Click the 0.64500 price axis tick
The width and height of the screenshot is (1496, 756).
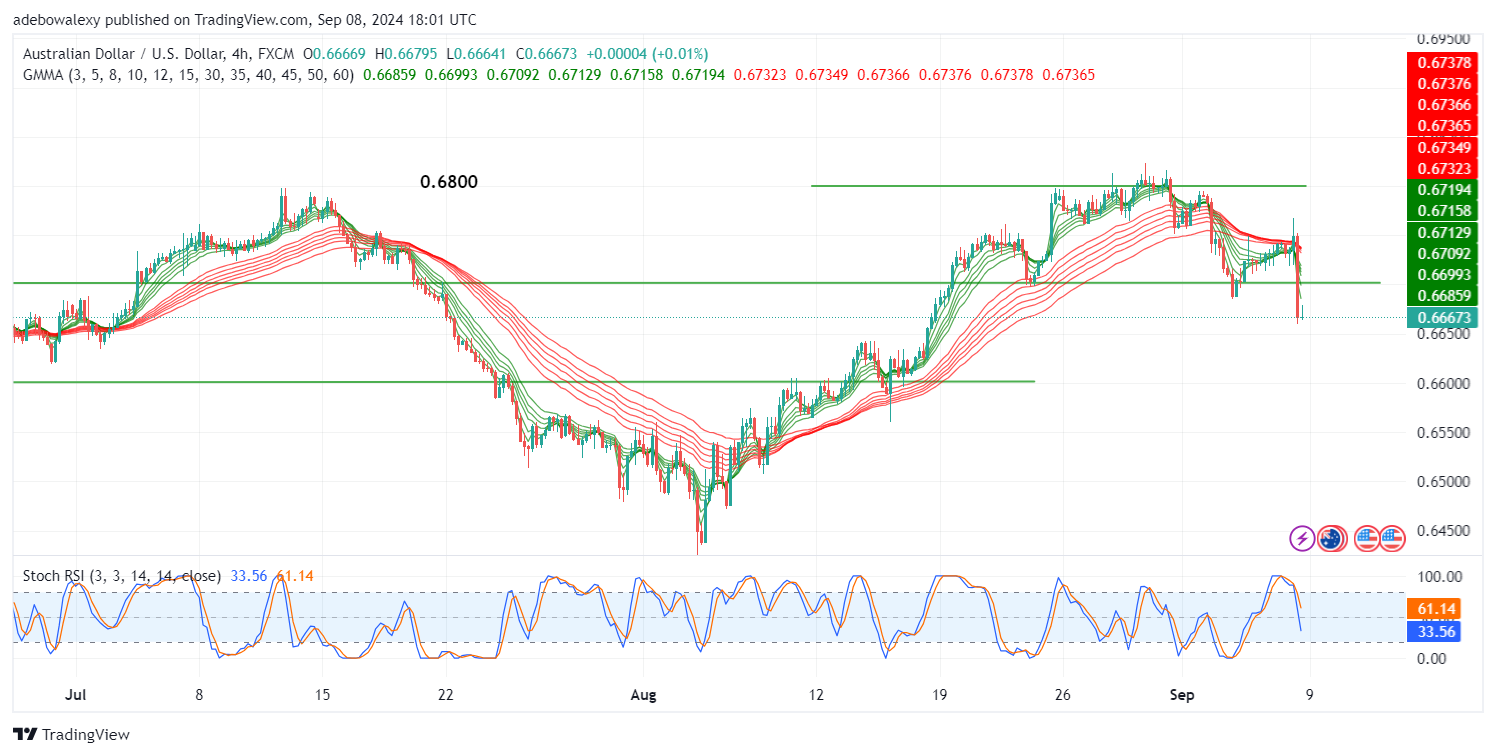1441,531
